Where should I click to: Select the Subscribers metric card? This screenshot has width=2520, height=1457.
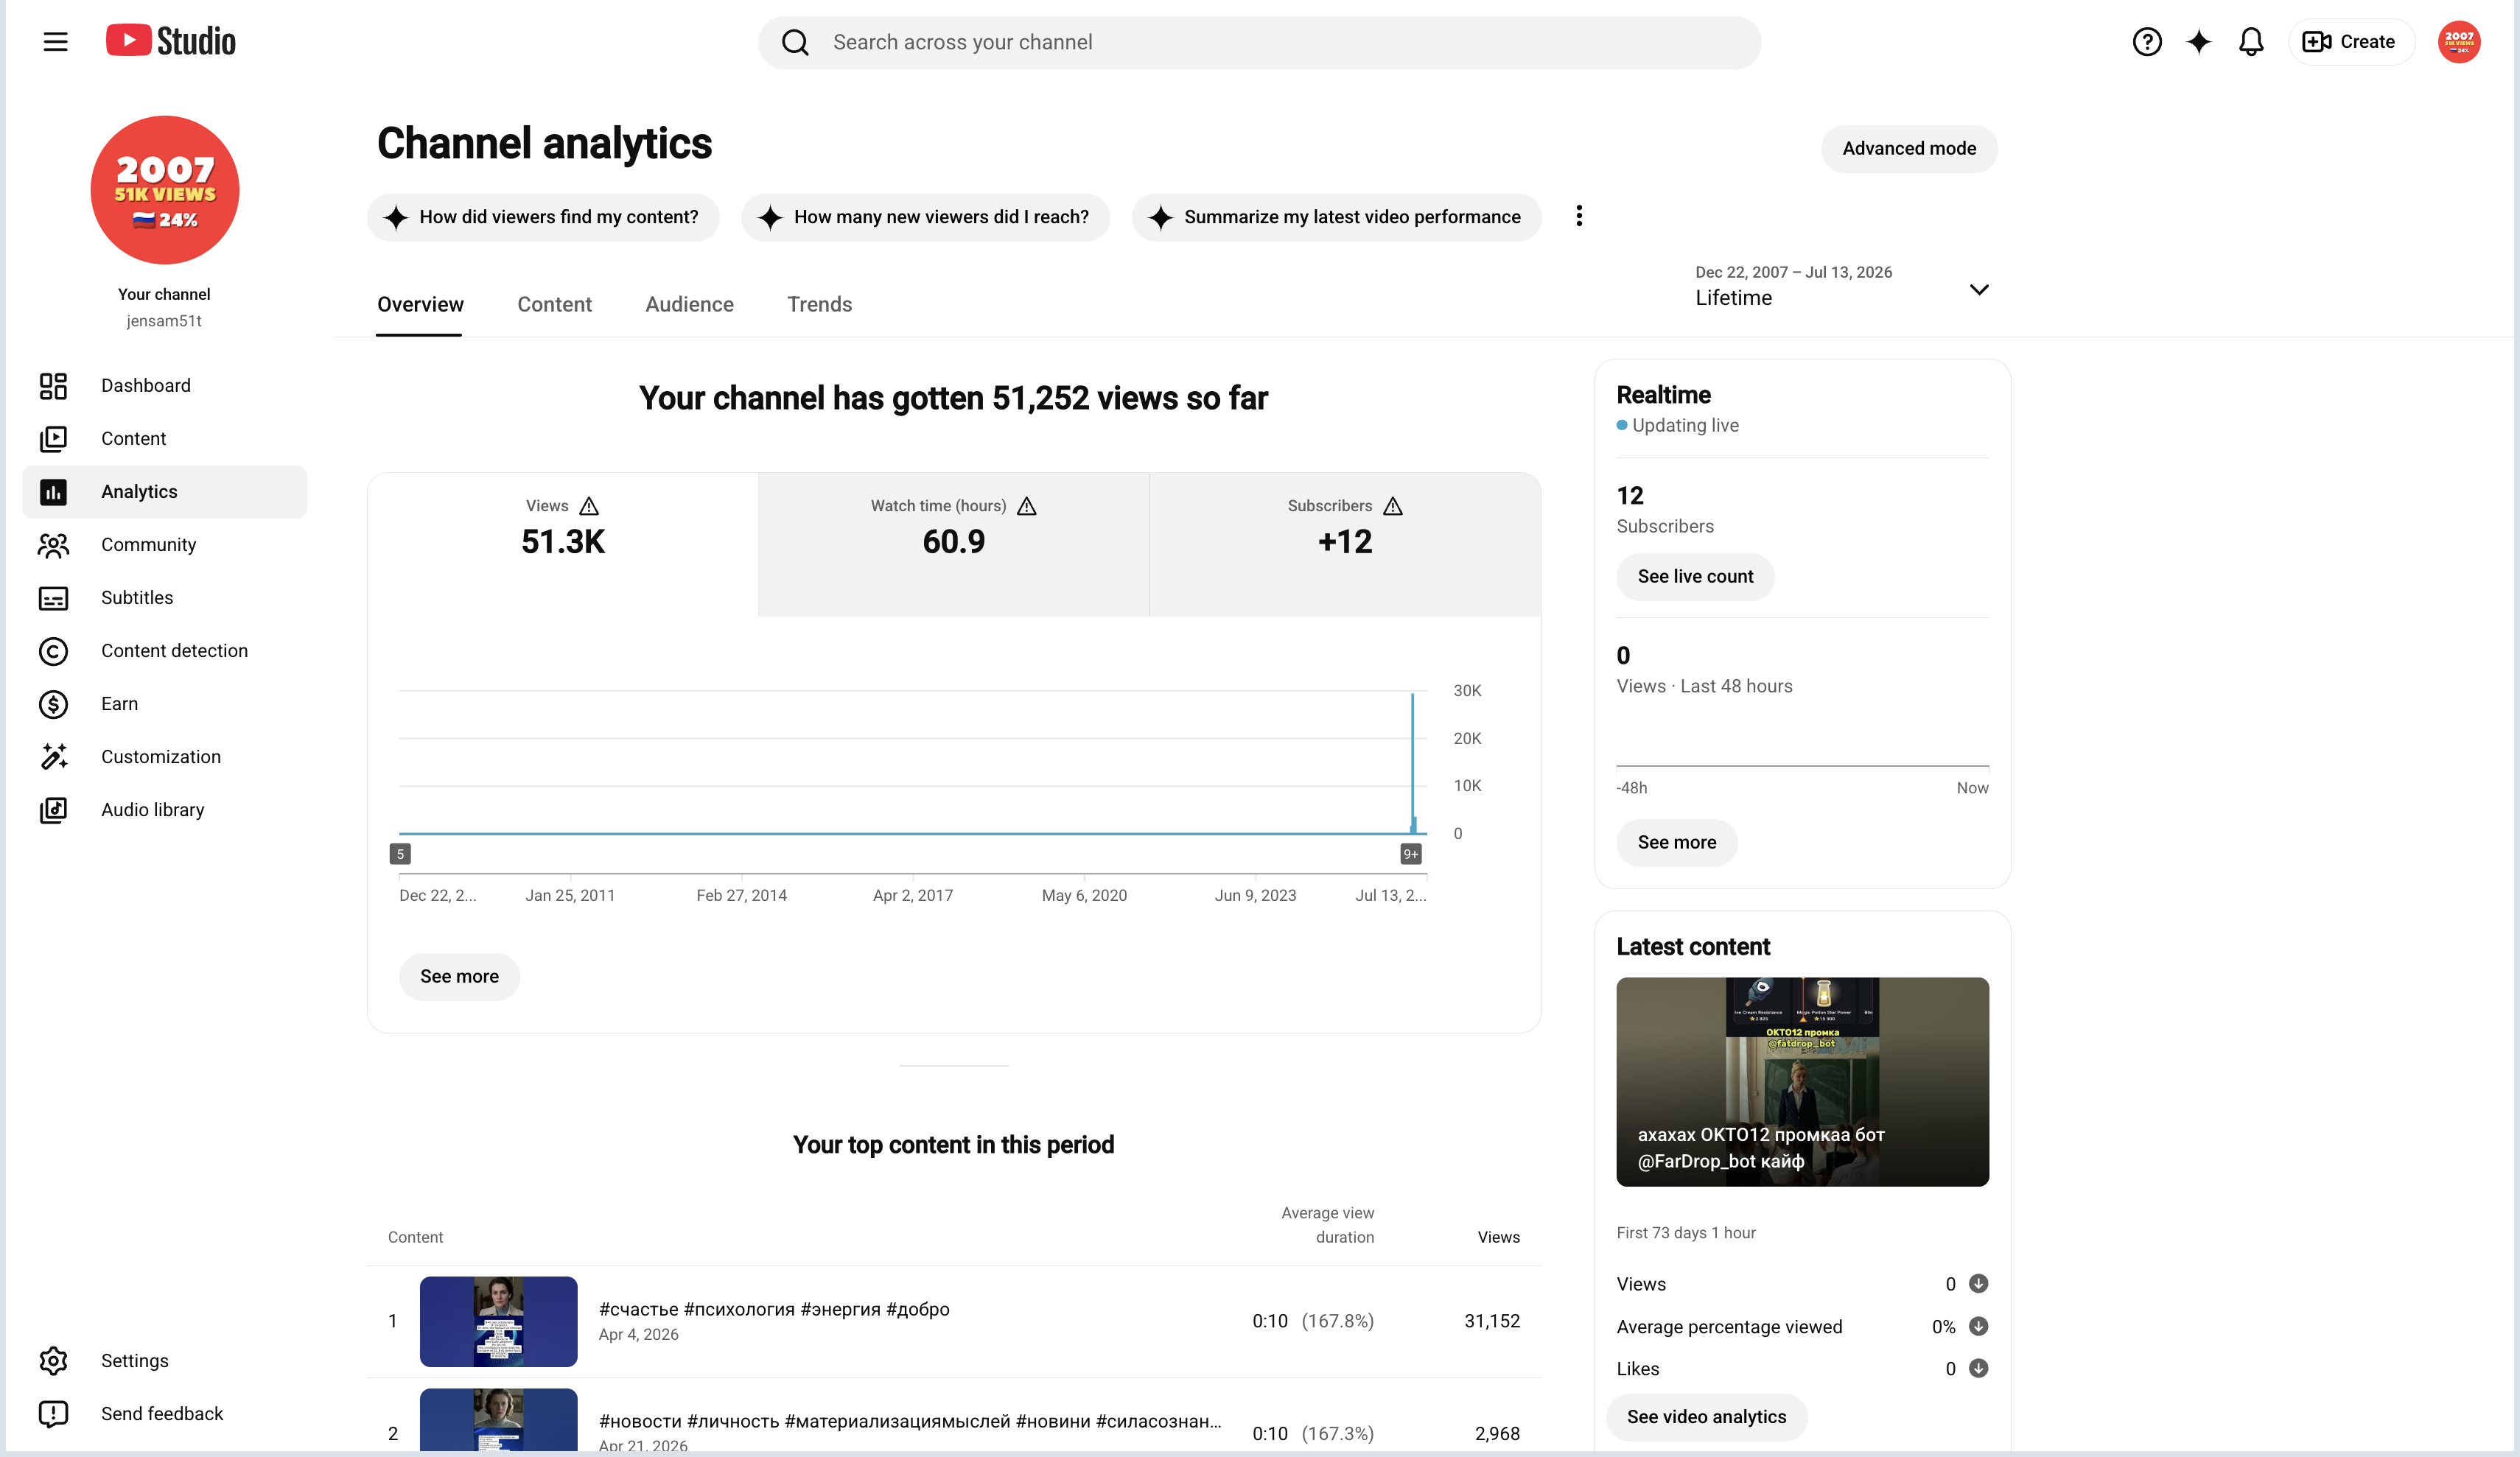pyautogui.click(x=1345, y=544)
